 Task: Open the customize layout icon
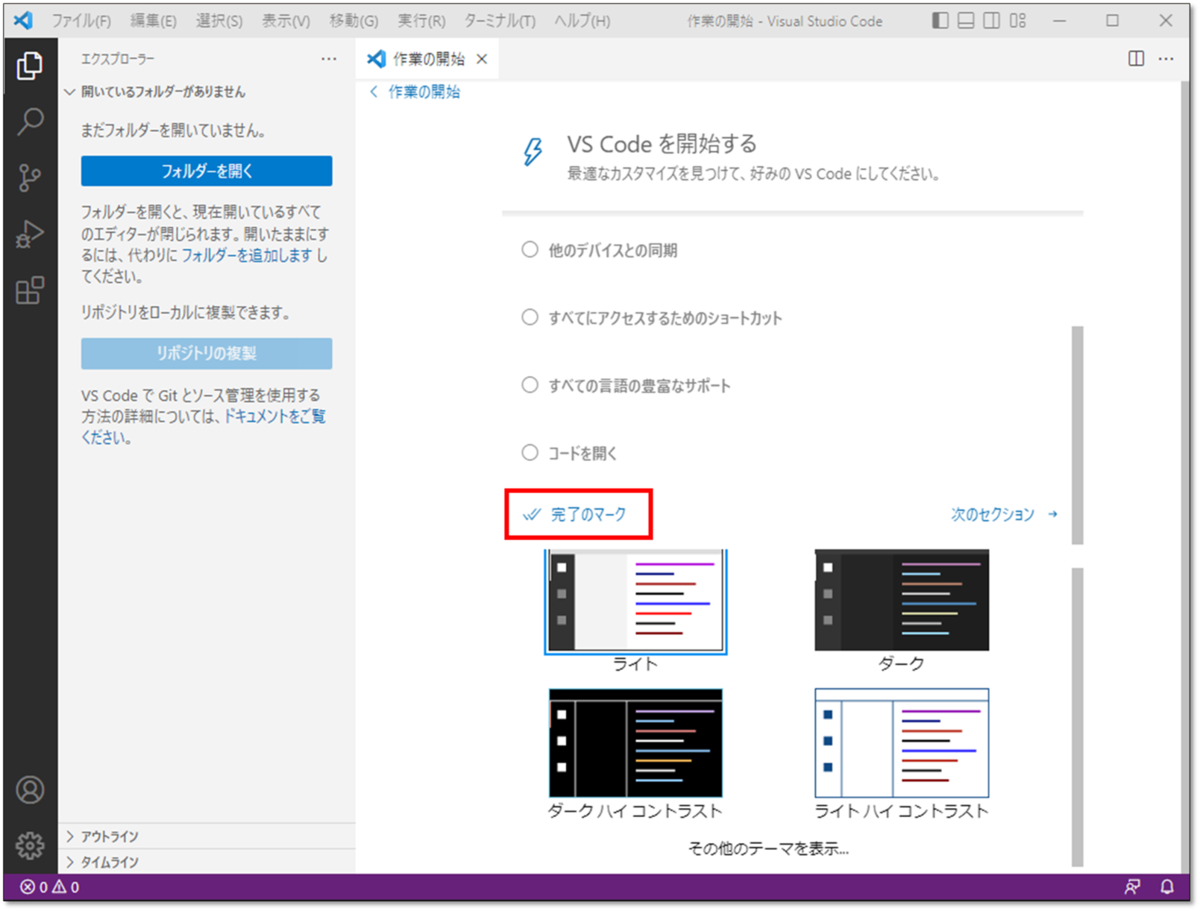coord(1018,21)
